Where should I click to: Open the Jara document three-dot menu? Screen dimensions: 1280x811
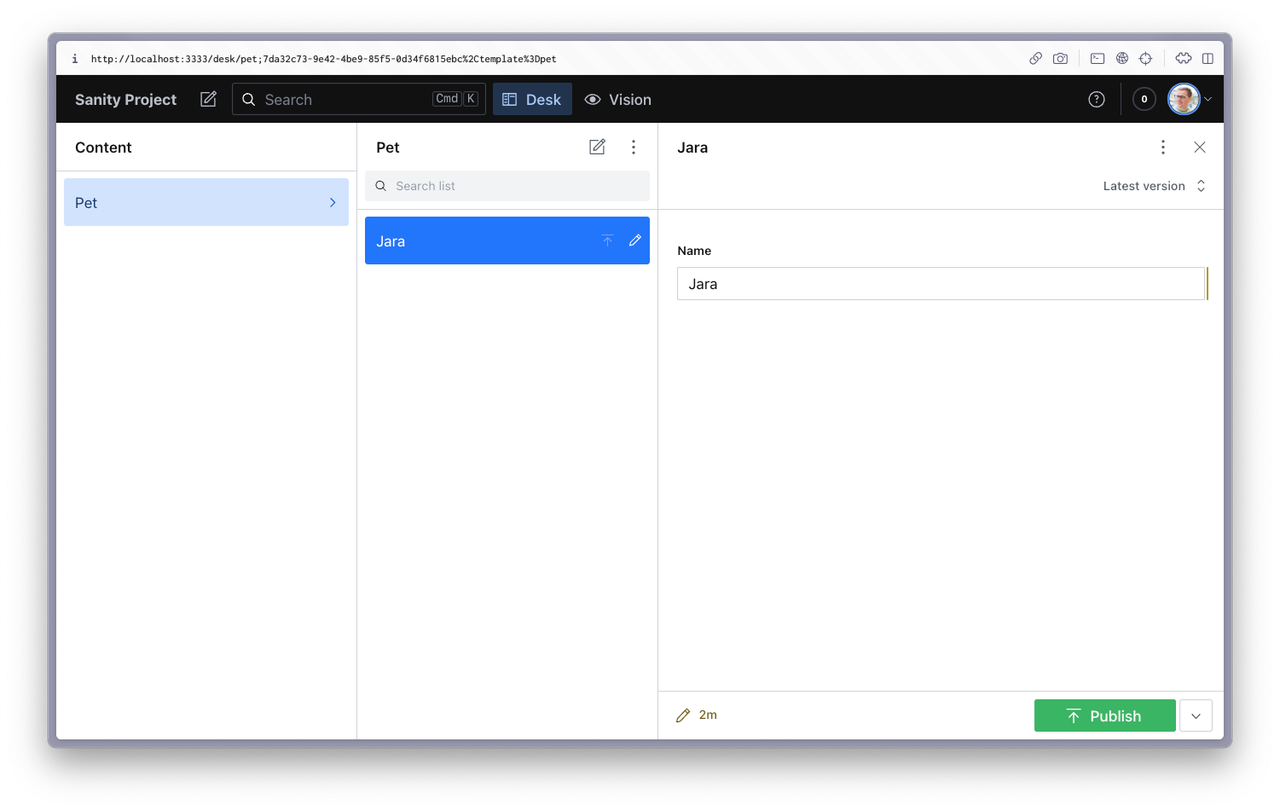(1163, 147)
